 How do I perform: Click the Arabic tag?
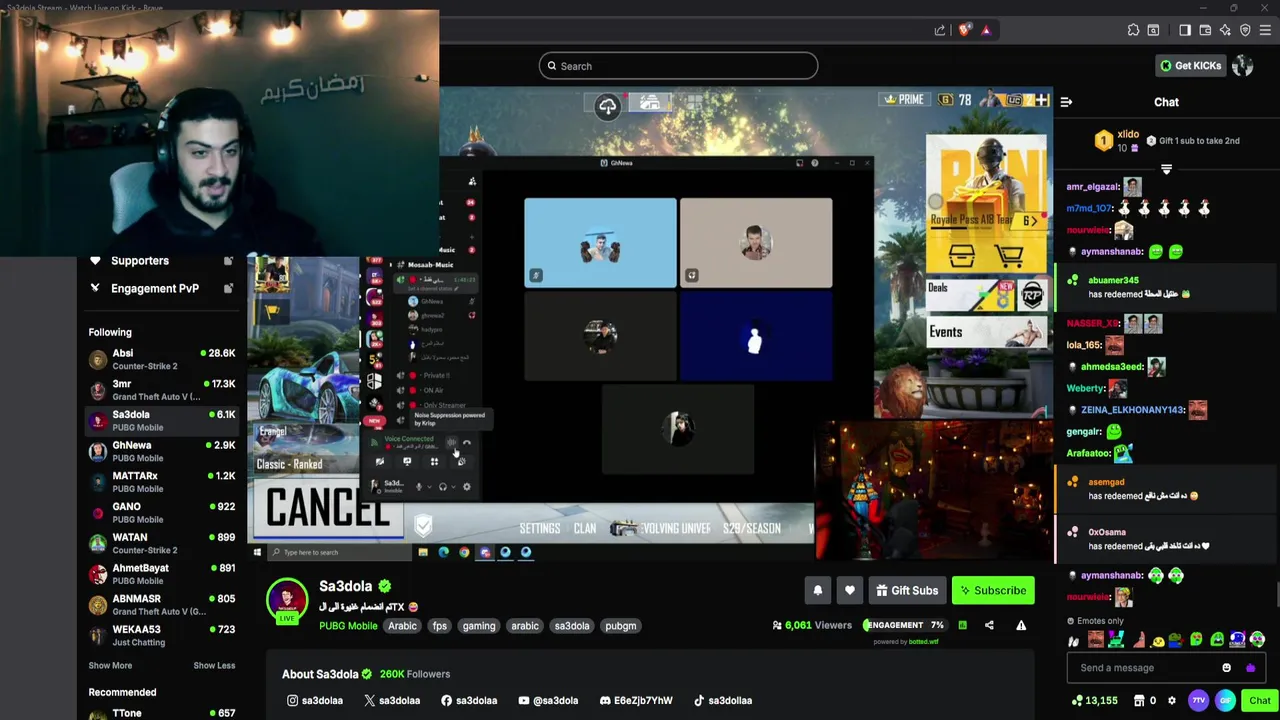pos(402,626)
